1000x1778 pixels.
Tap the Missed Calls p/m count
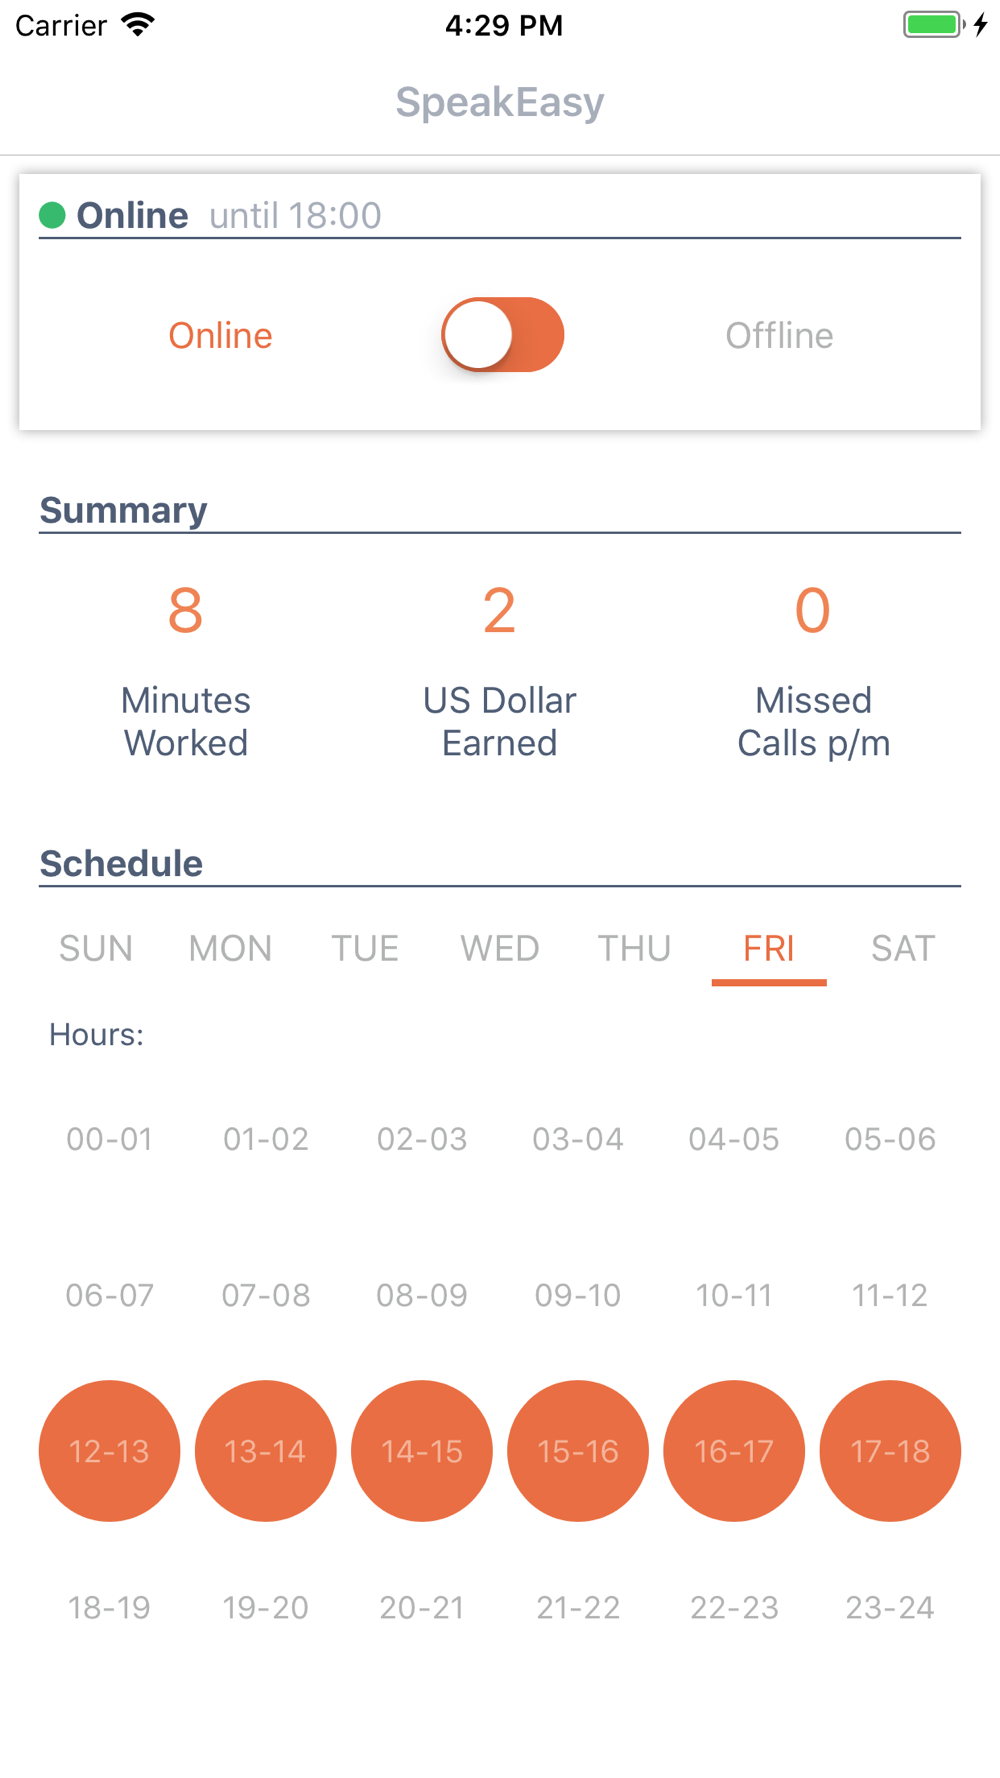point(813,611)
